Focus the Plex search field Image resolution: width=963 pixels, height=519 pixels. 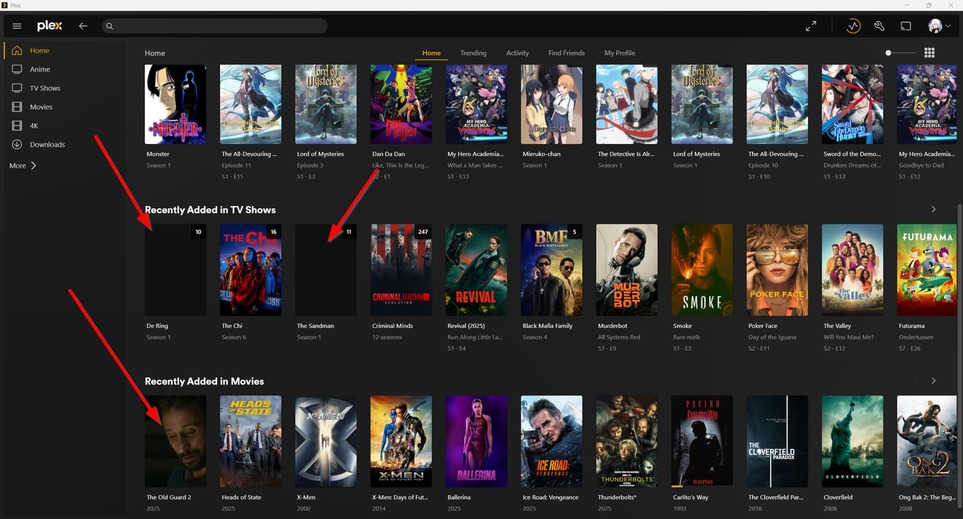[x=214, y=26]
